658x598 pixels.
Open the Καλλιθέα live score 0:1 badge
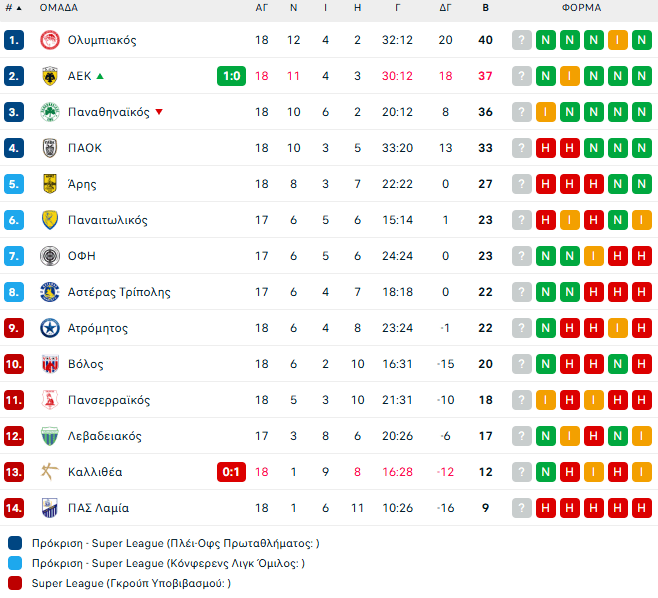pyautogui.click(x=231, y=472)
